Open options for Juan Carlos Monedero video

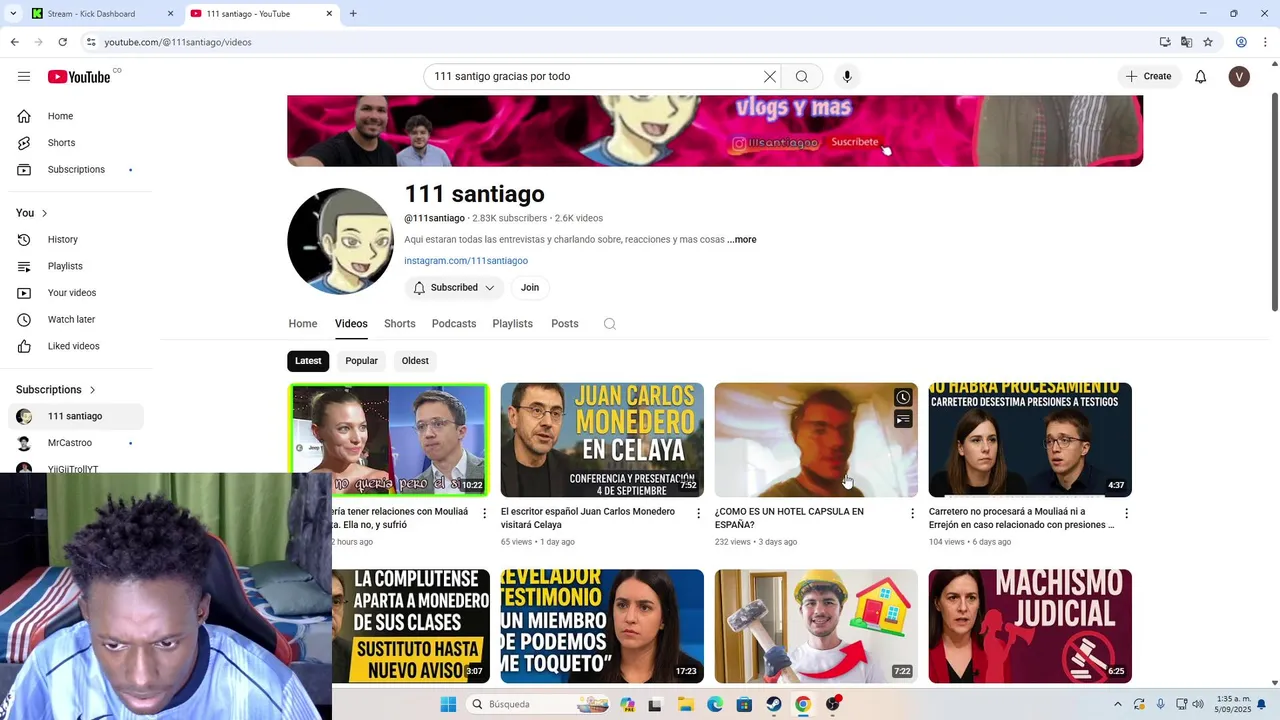point(698,513)
